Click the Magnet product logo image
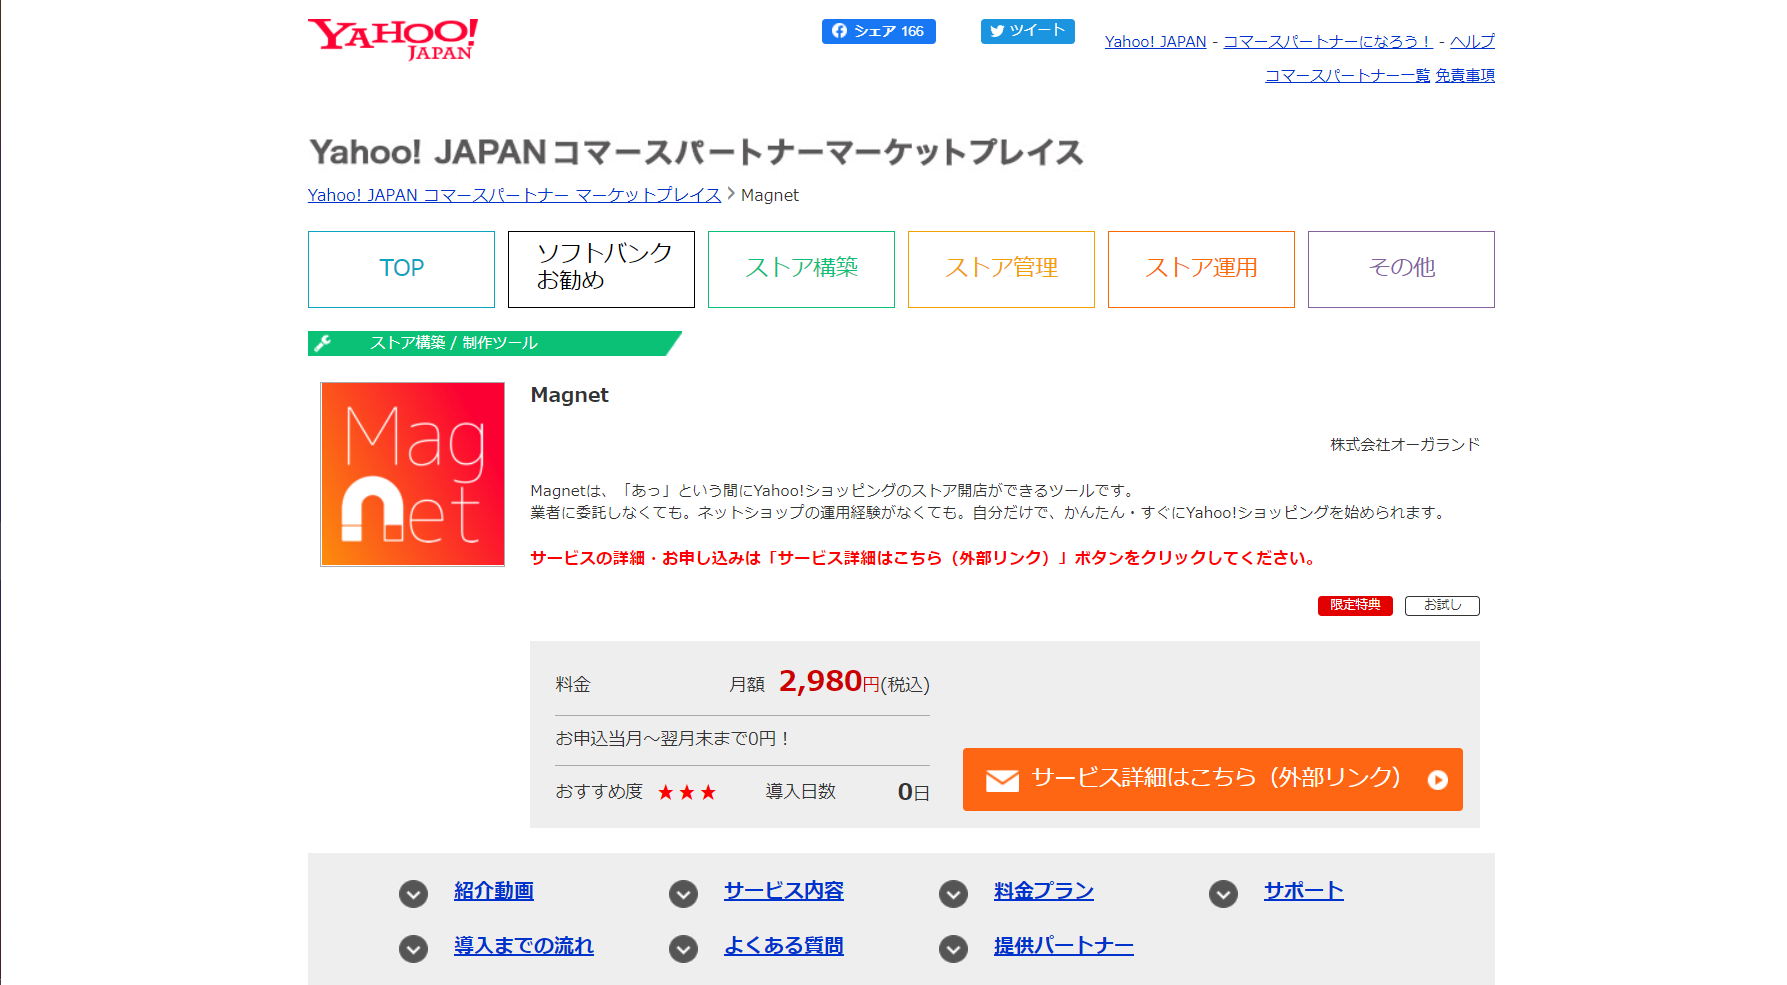The height and width of the screenshot is (985, 1787). point(412,474)
